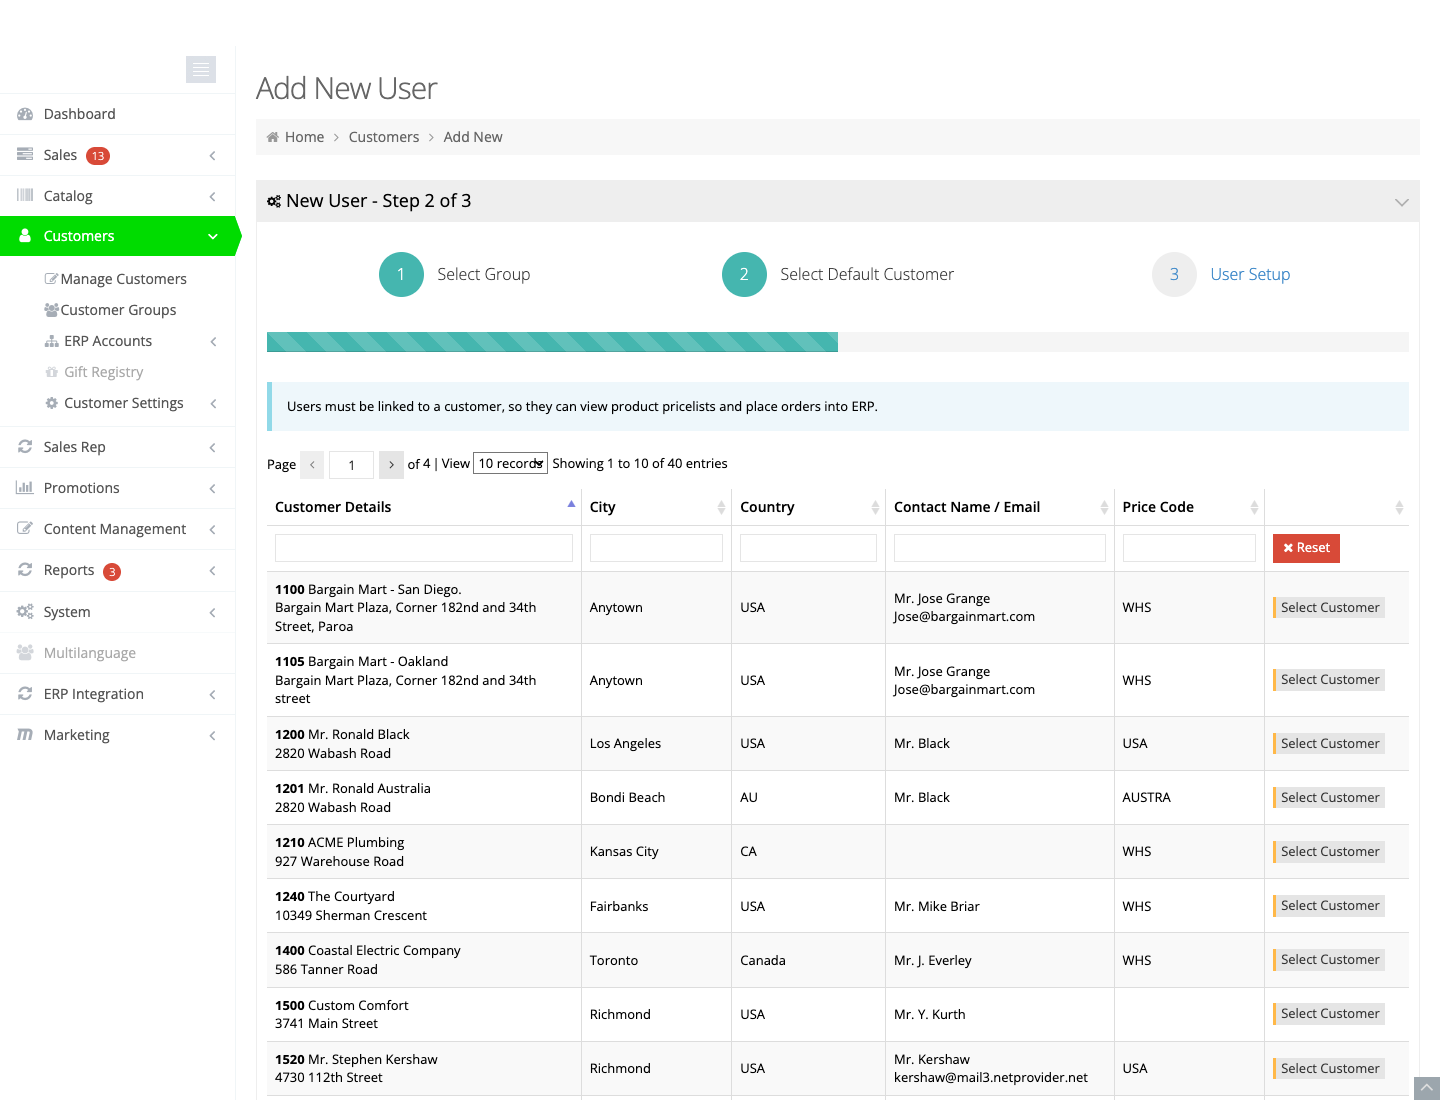The height and width of the screenshot is (1100, 1440).
Task: Click the Reports refresh icon
Action: 25,570
